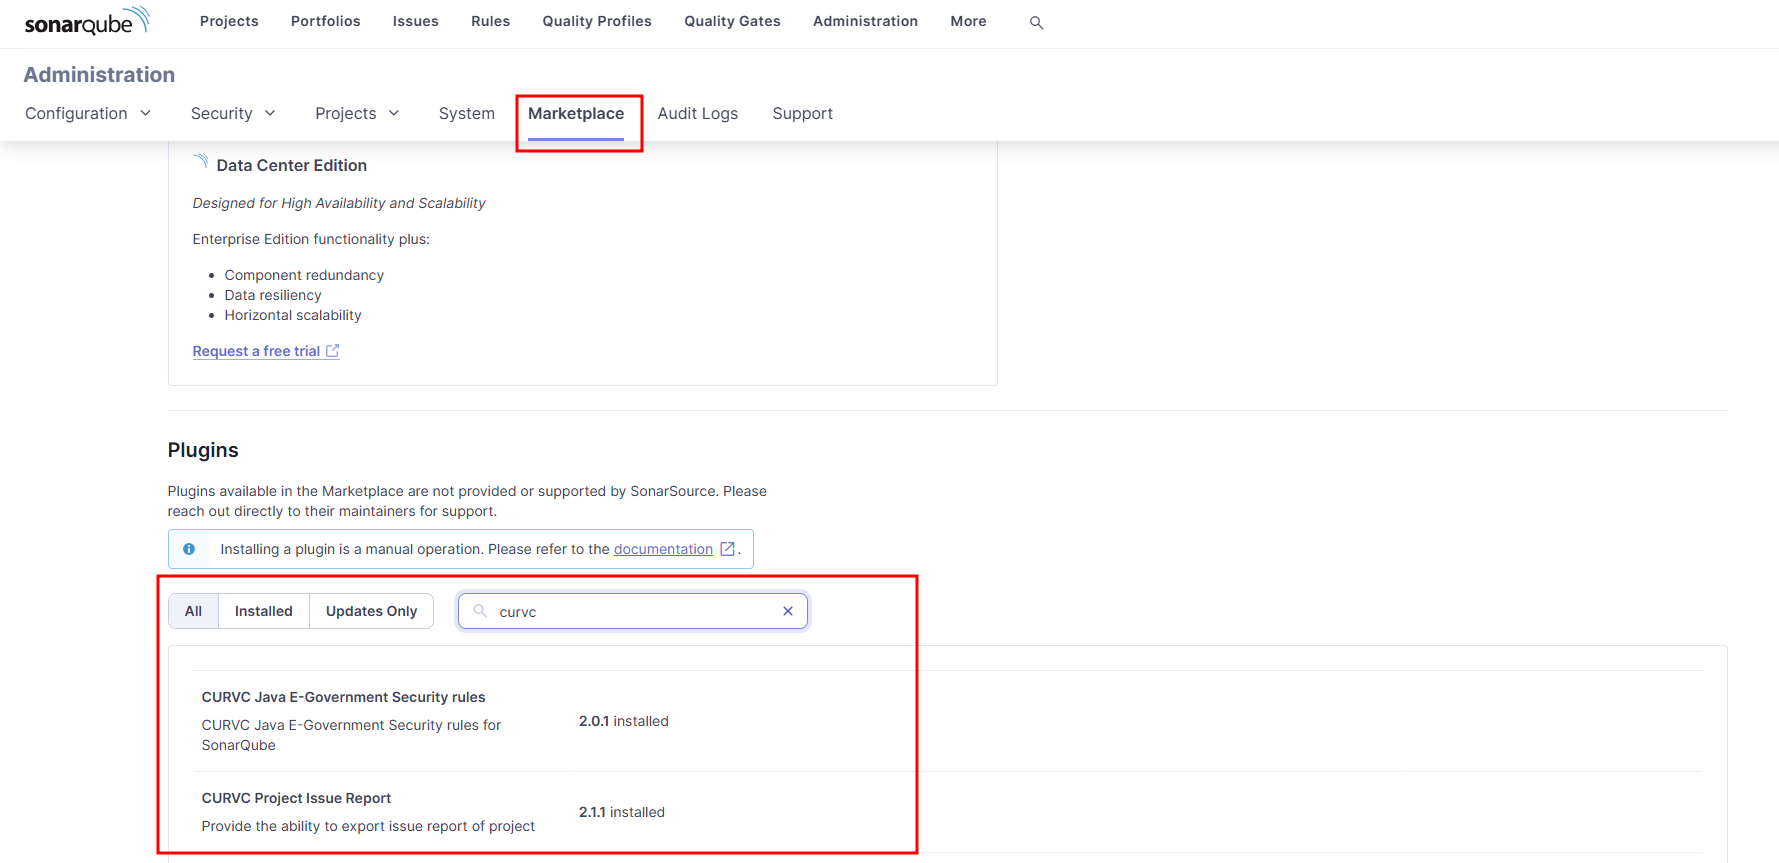Click the Data Center Edition logo icon
1779x863 pixels.
(x=201, y=162)
